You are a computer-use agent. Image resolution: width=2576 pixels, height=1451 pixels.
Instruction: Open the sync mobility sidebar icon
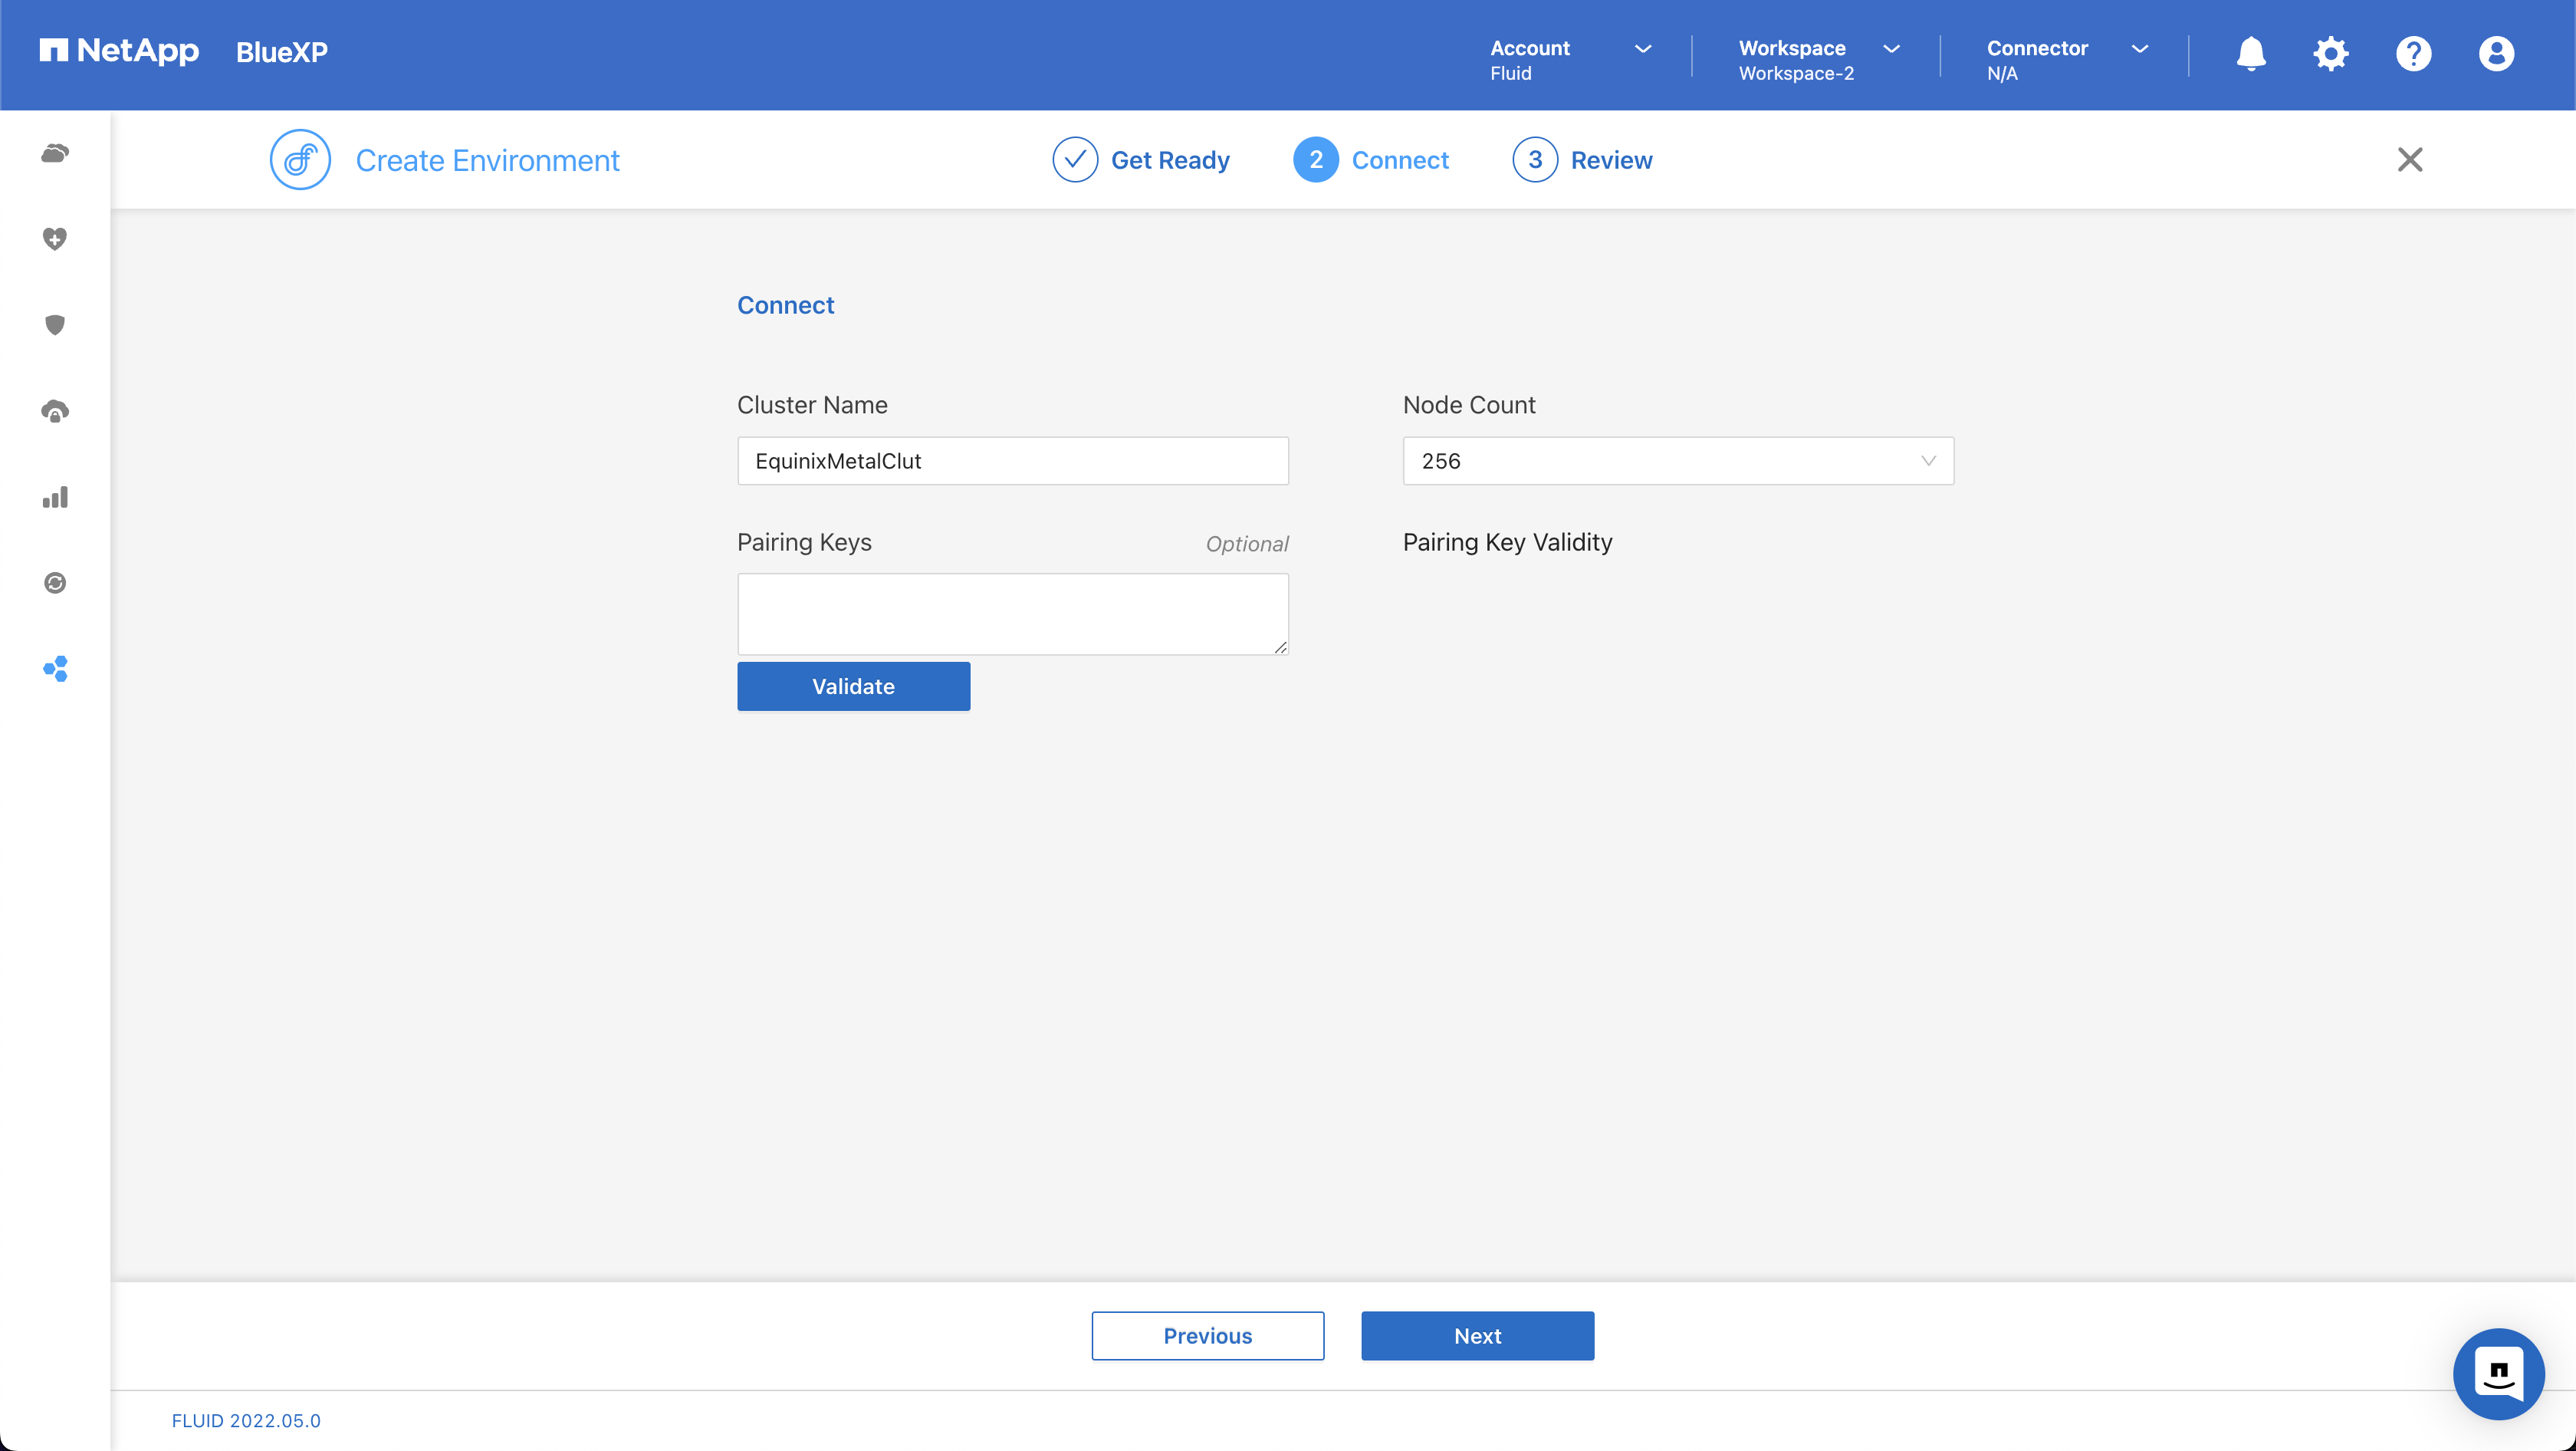click(x=55, y=583)
